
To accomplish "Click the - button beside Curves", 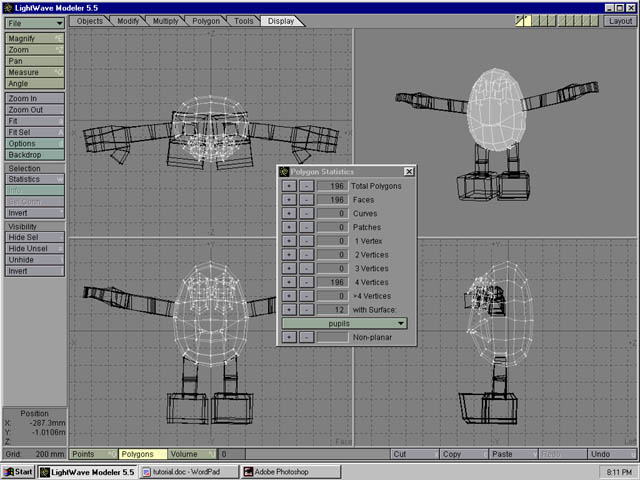I will (x=307, y=213).
